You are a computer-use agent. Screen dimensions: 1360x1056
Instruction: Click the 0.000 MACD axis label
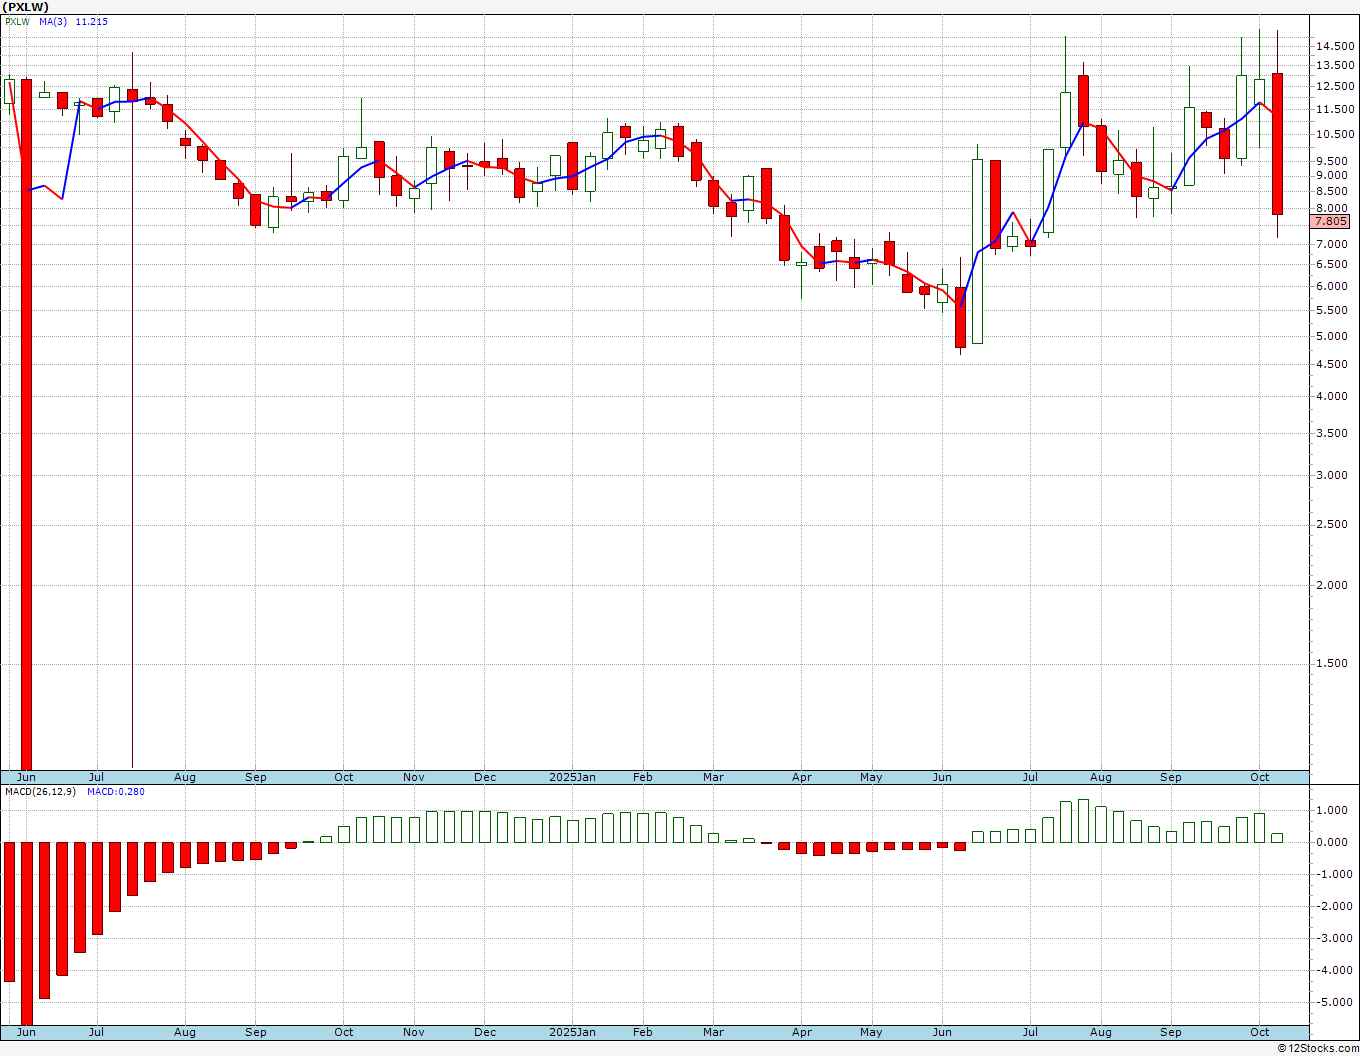[1333, 842]
